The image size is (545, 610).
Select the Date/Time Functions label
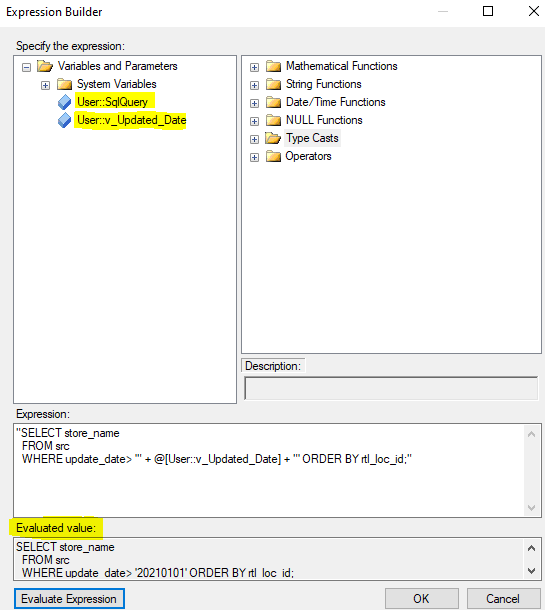(x=336, y=102)
